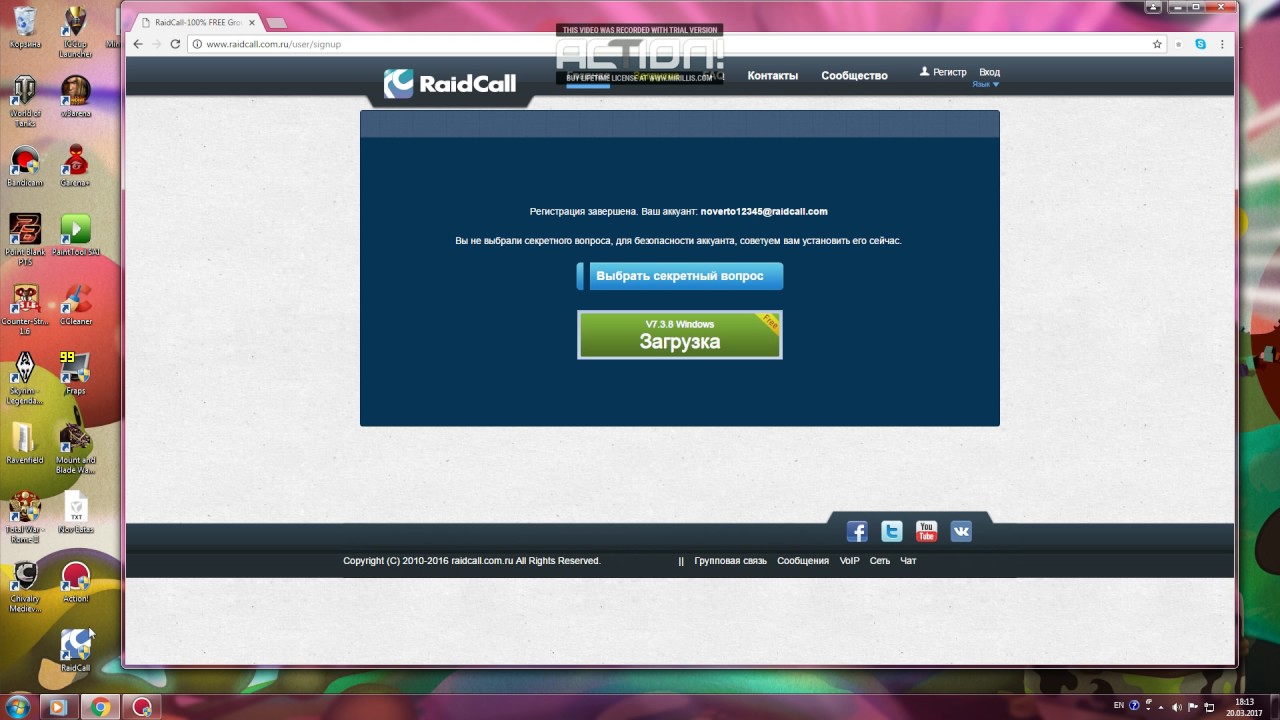Select the Fraps desktop icon

75,372
